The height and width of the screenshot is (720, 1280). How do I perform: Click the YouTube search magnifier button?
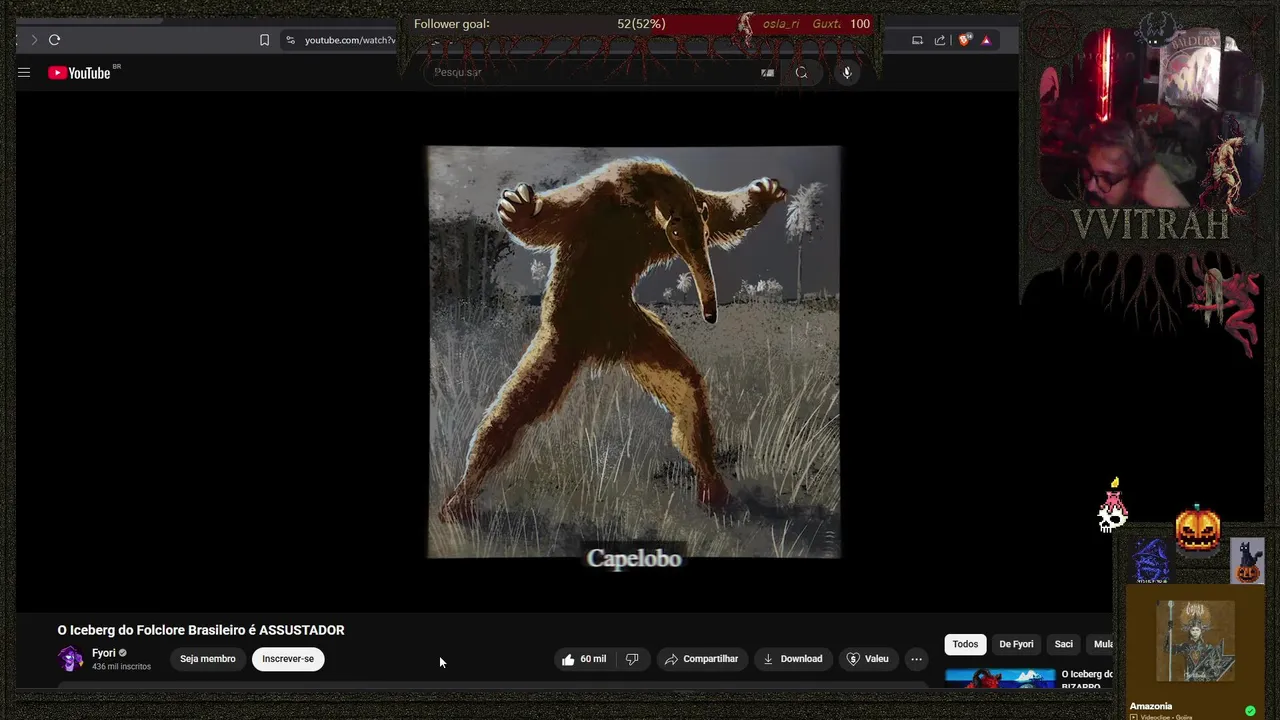801,72
